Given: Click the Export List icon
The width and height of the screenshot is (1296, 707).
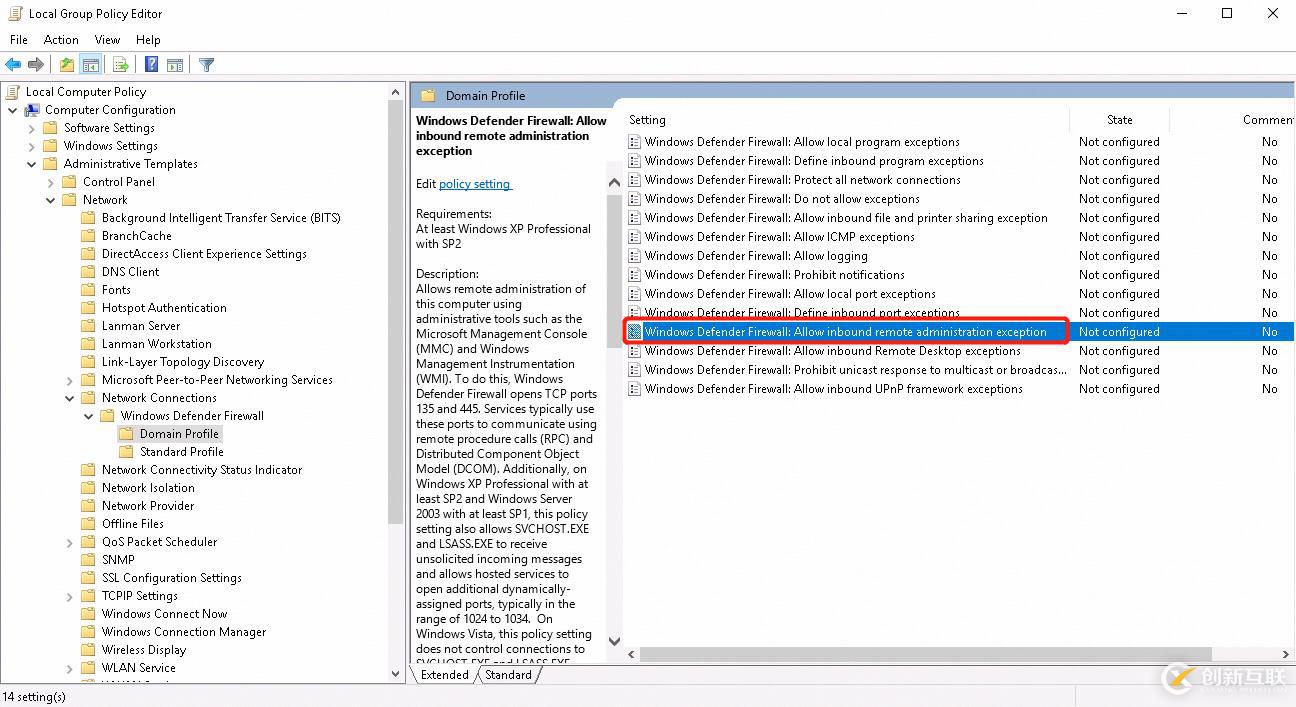Looking at the screenshot, I should click(x=120, y=64).
